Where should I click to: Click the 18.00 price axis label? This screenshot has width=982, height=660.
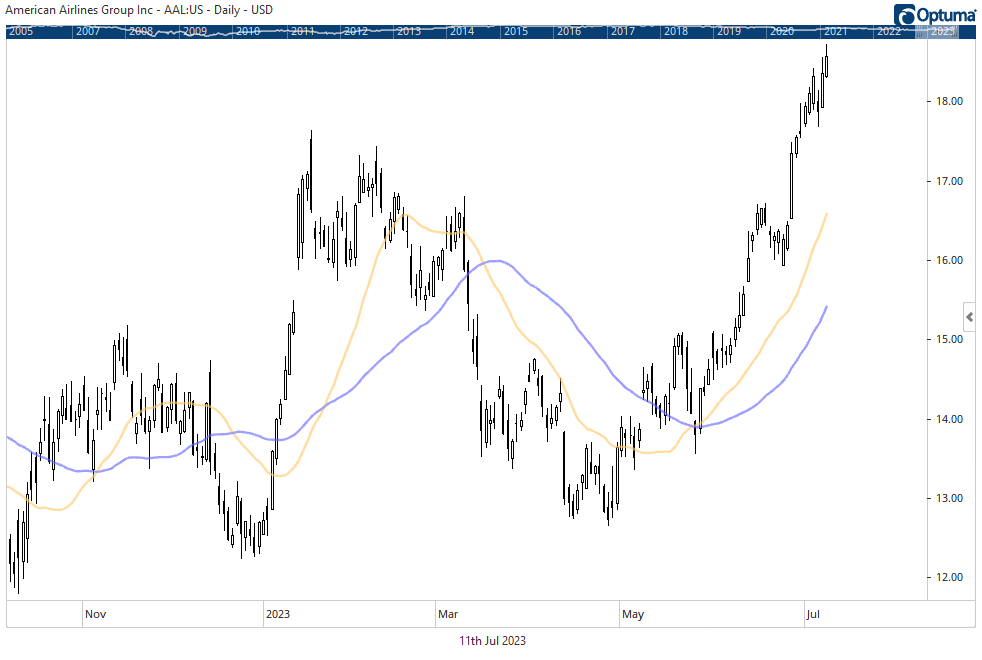point(949,101)
